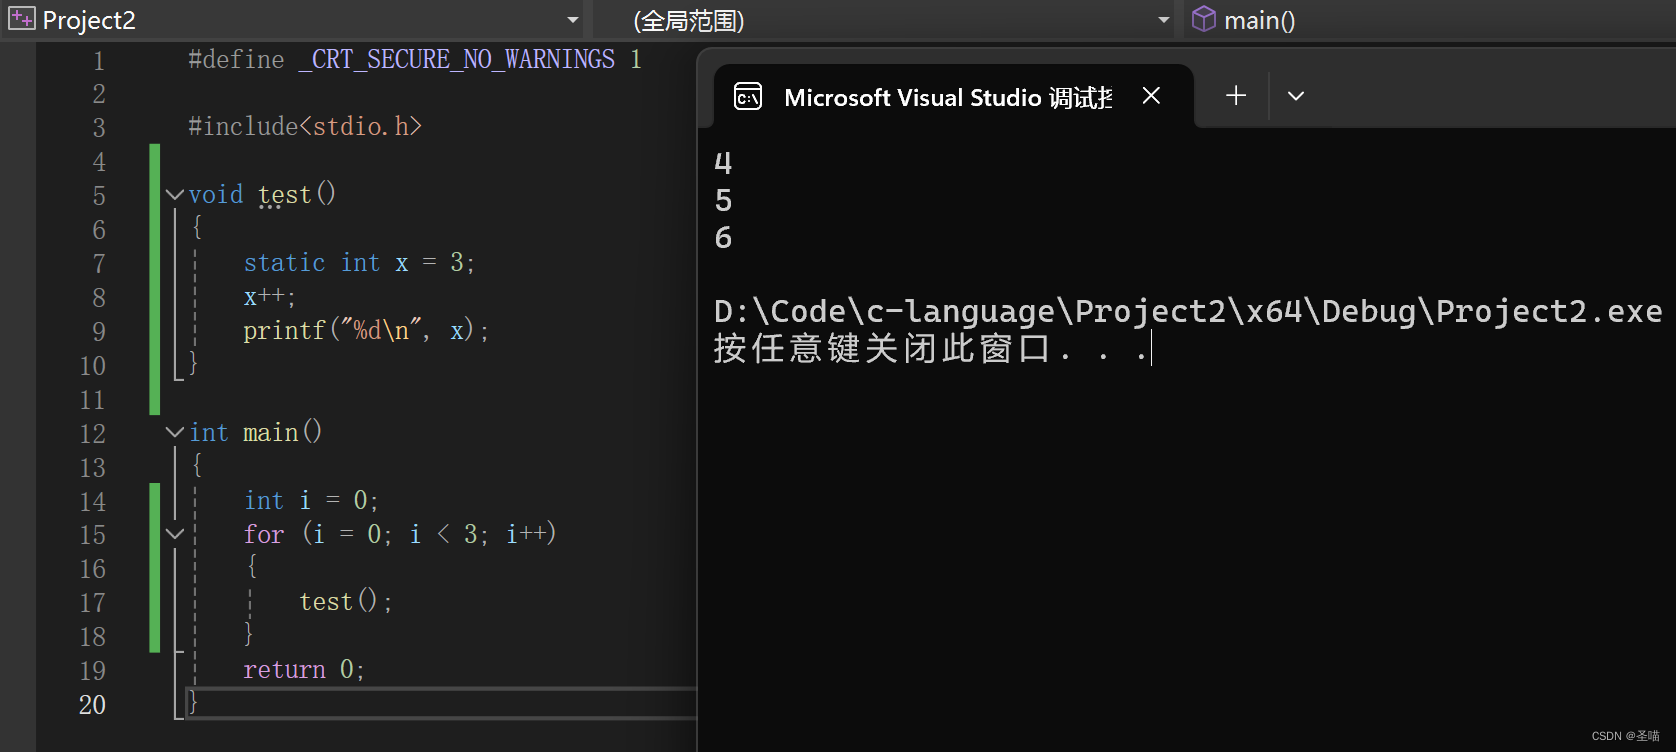Click the main function name in definition
The height and width of the screenshot is (752, 1676).
pos(270,433)
